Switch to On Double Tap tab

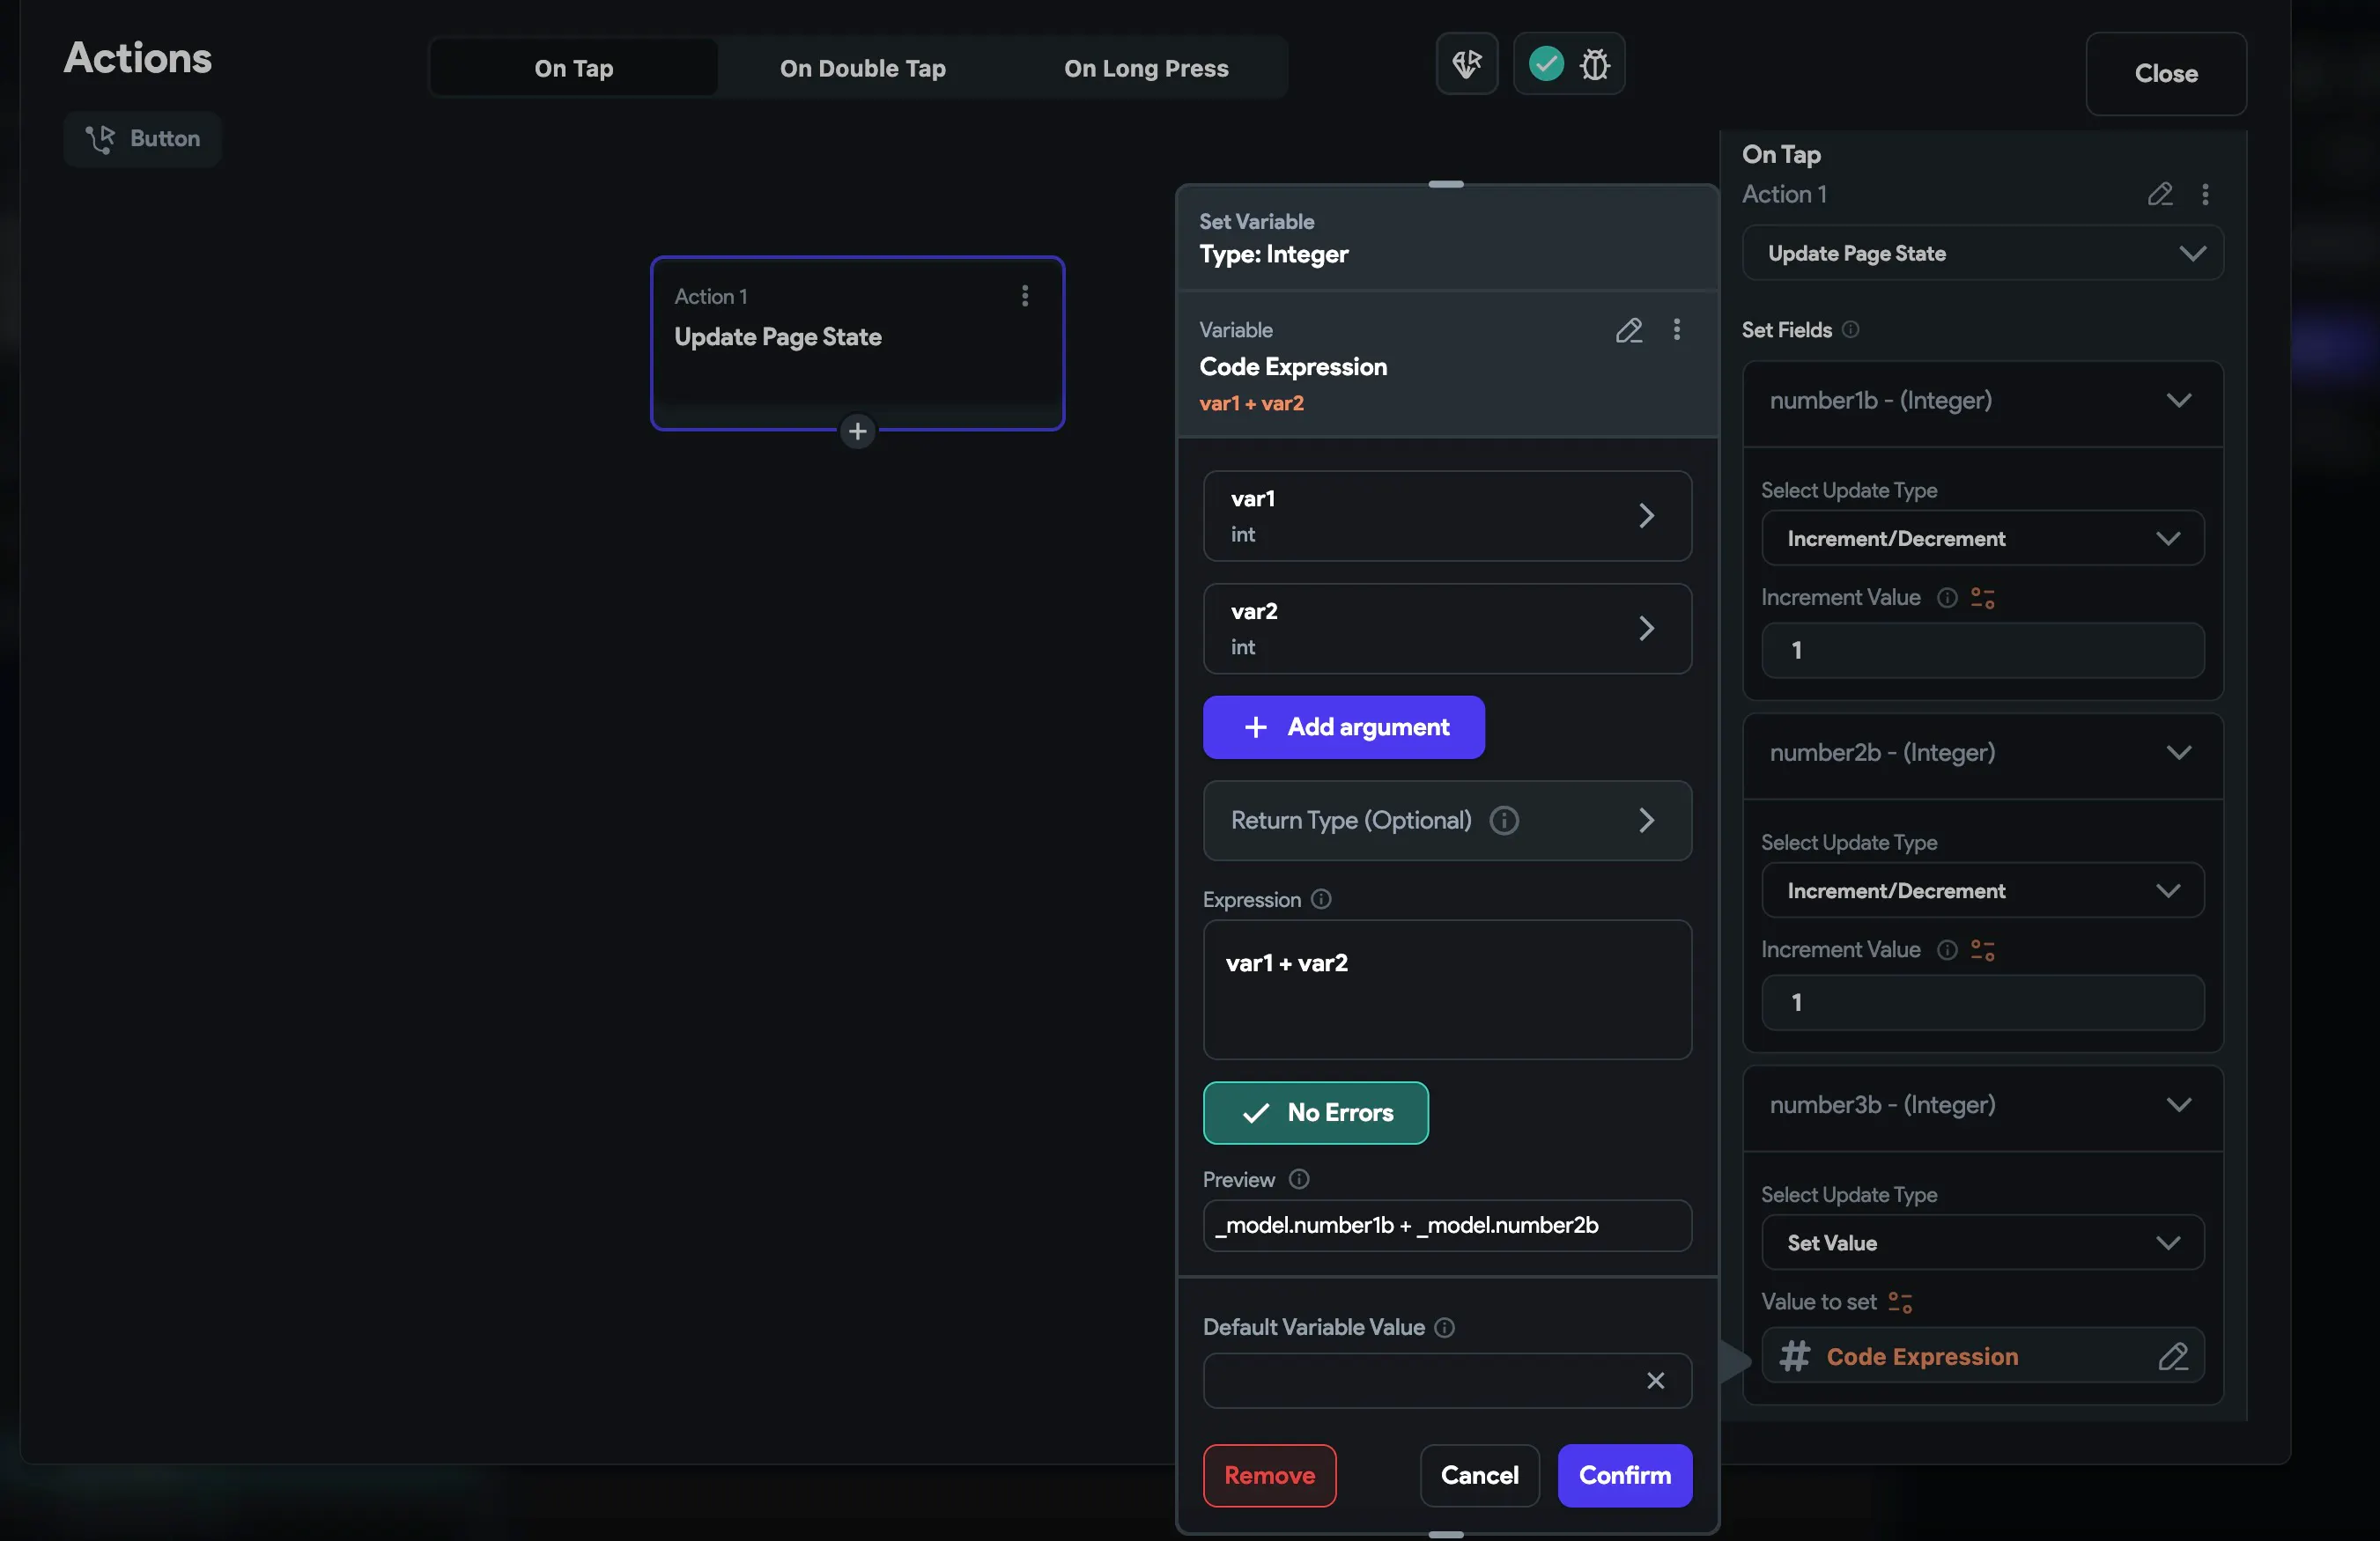pyautogui.click(x=862, y=68)
